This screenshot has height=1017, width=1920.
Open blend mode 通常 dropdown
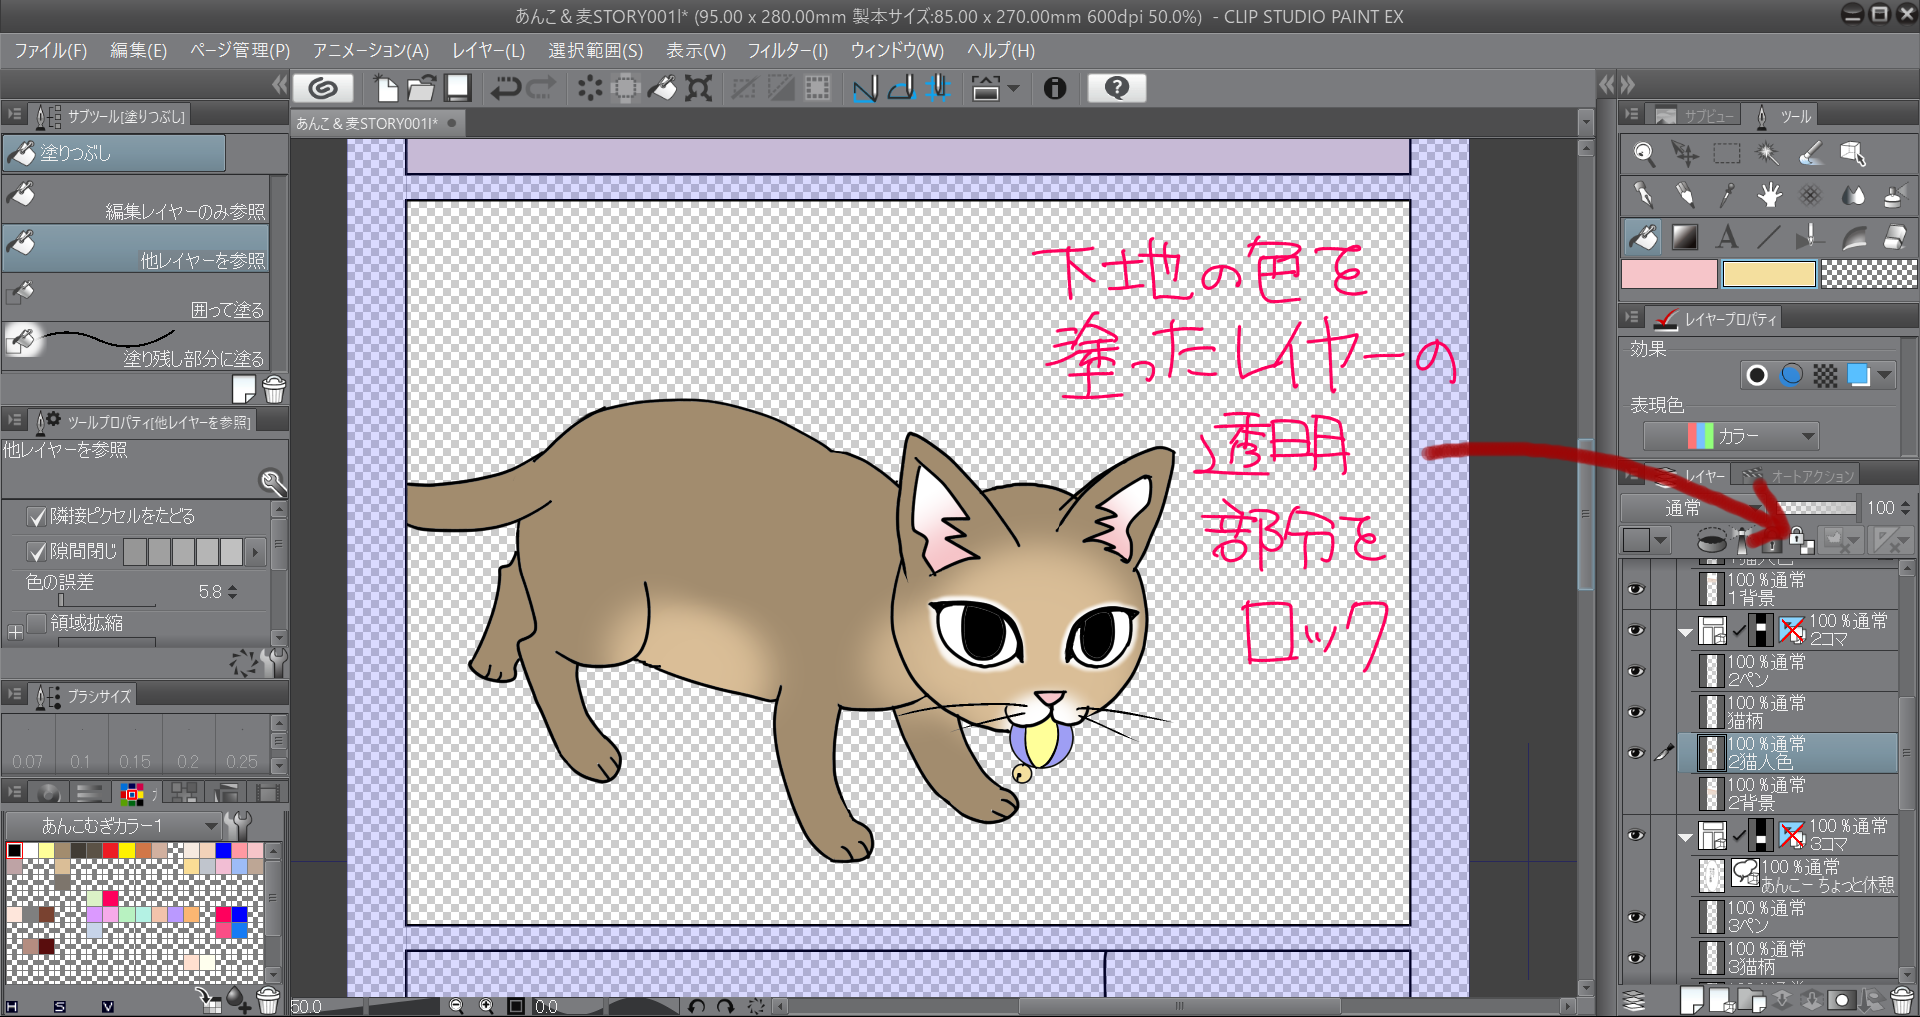pos(1691,508)
